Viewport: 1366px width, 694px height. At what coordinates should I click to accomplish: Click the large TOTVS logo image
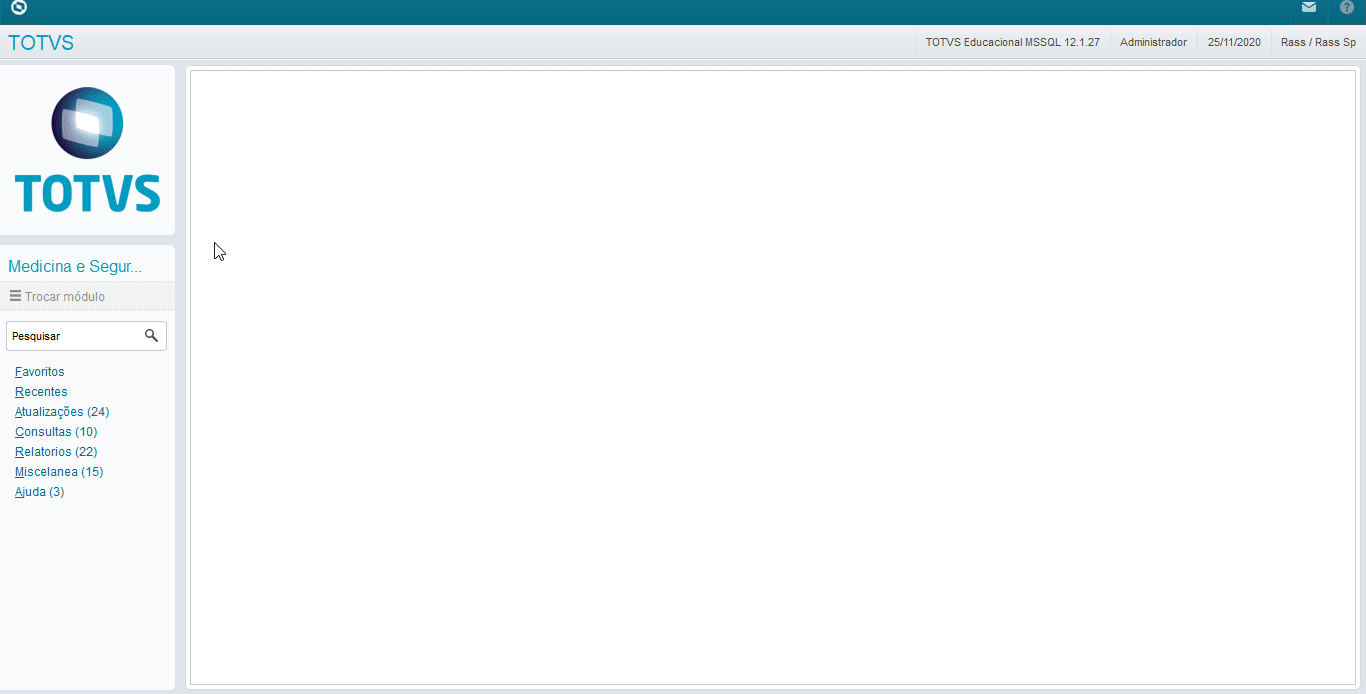(x=87, y=150)
